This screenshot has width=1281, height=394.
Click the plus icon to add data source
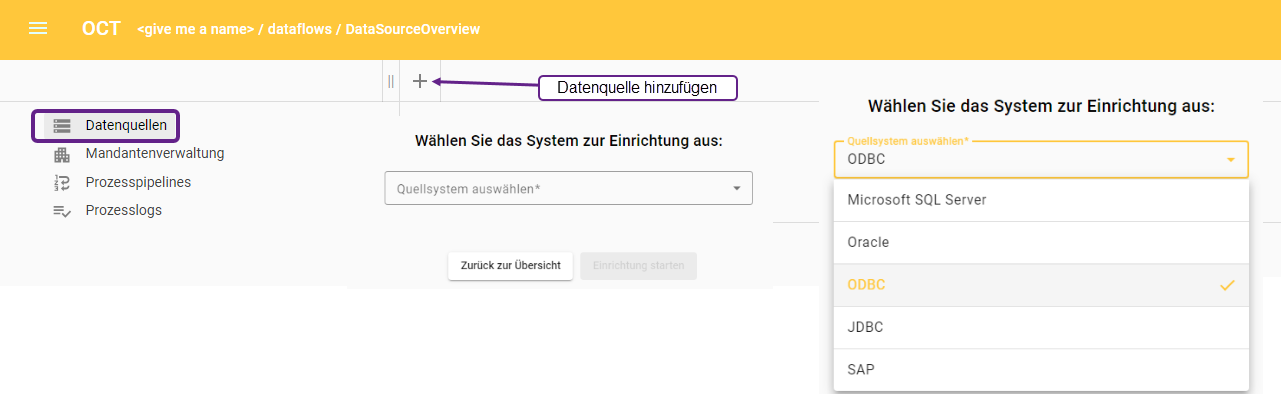pos(420,81)
